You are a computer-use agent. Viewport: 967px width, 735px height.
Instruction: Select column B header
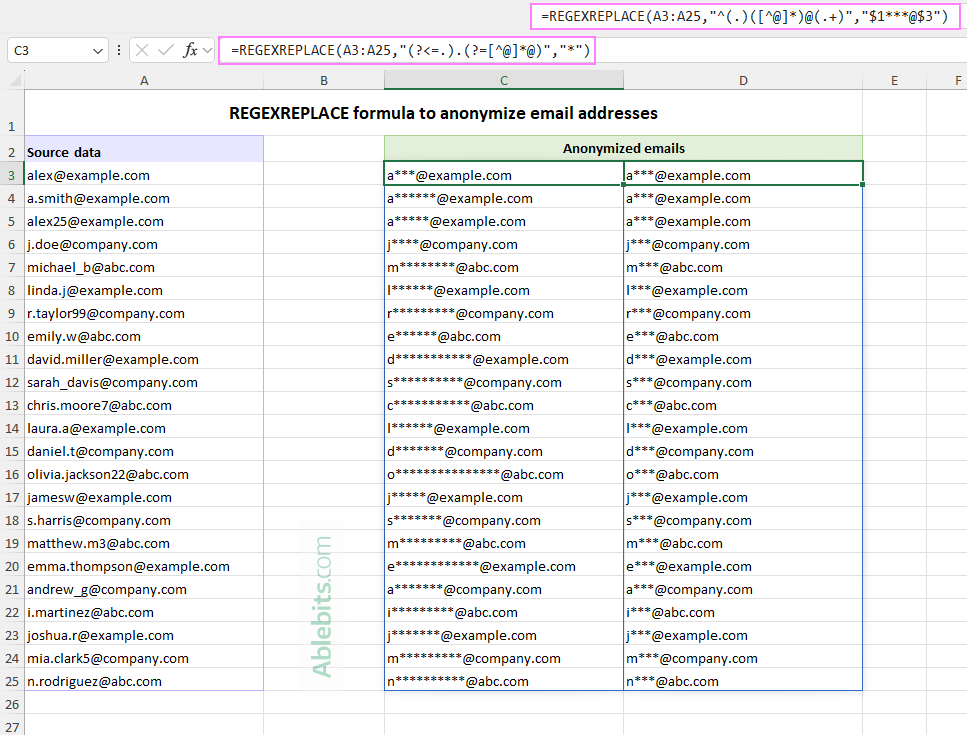(324, 80)
